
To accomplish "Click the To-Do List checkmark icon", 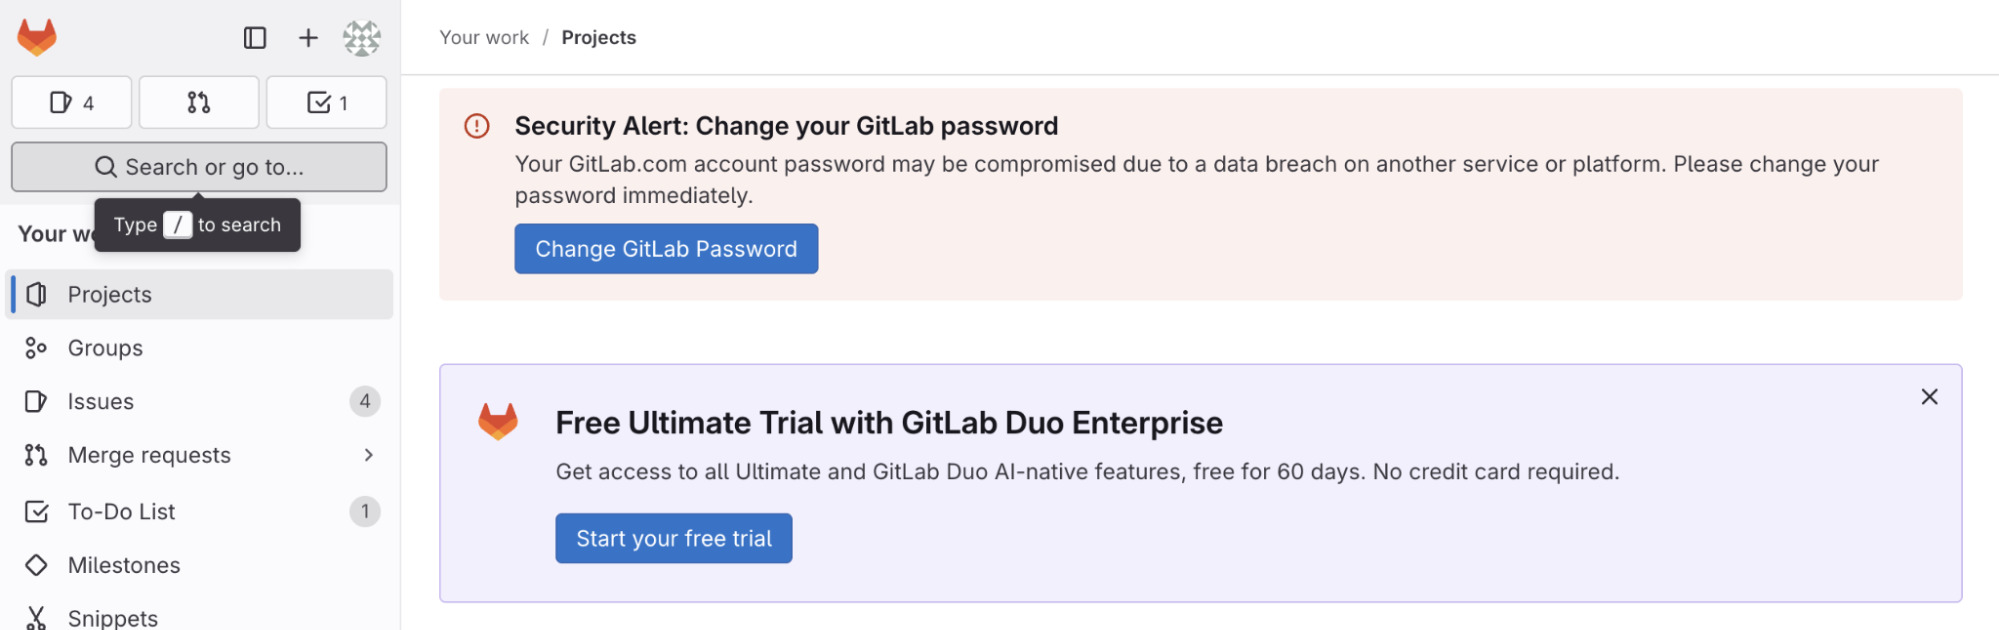I will pyautogui.click(x=36, y=512).
